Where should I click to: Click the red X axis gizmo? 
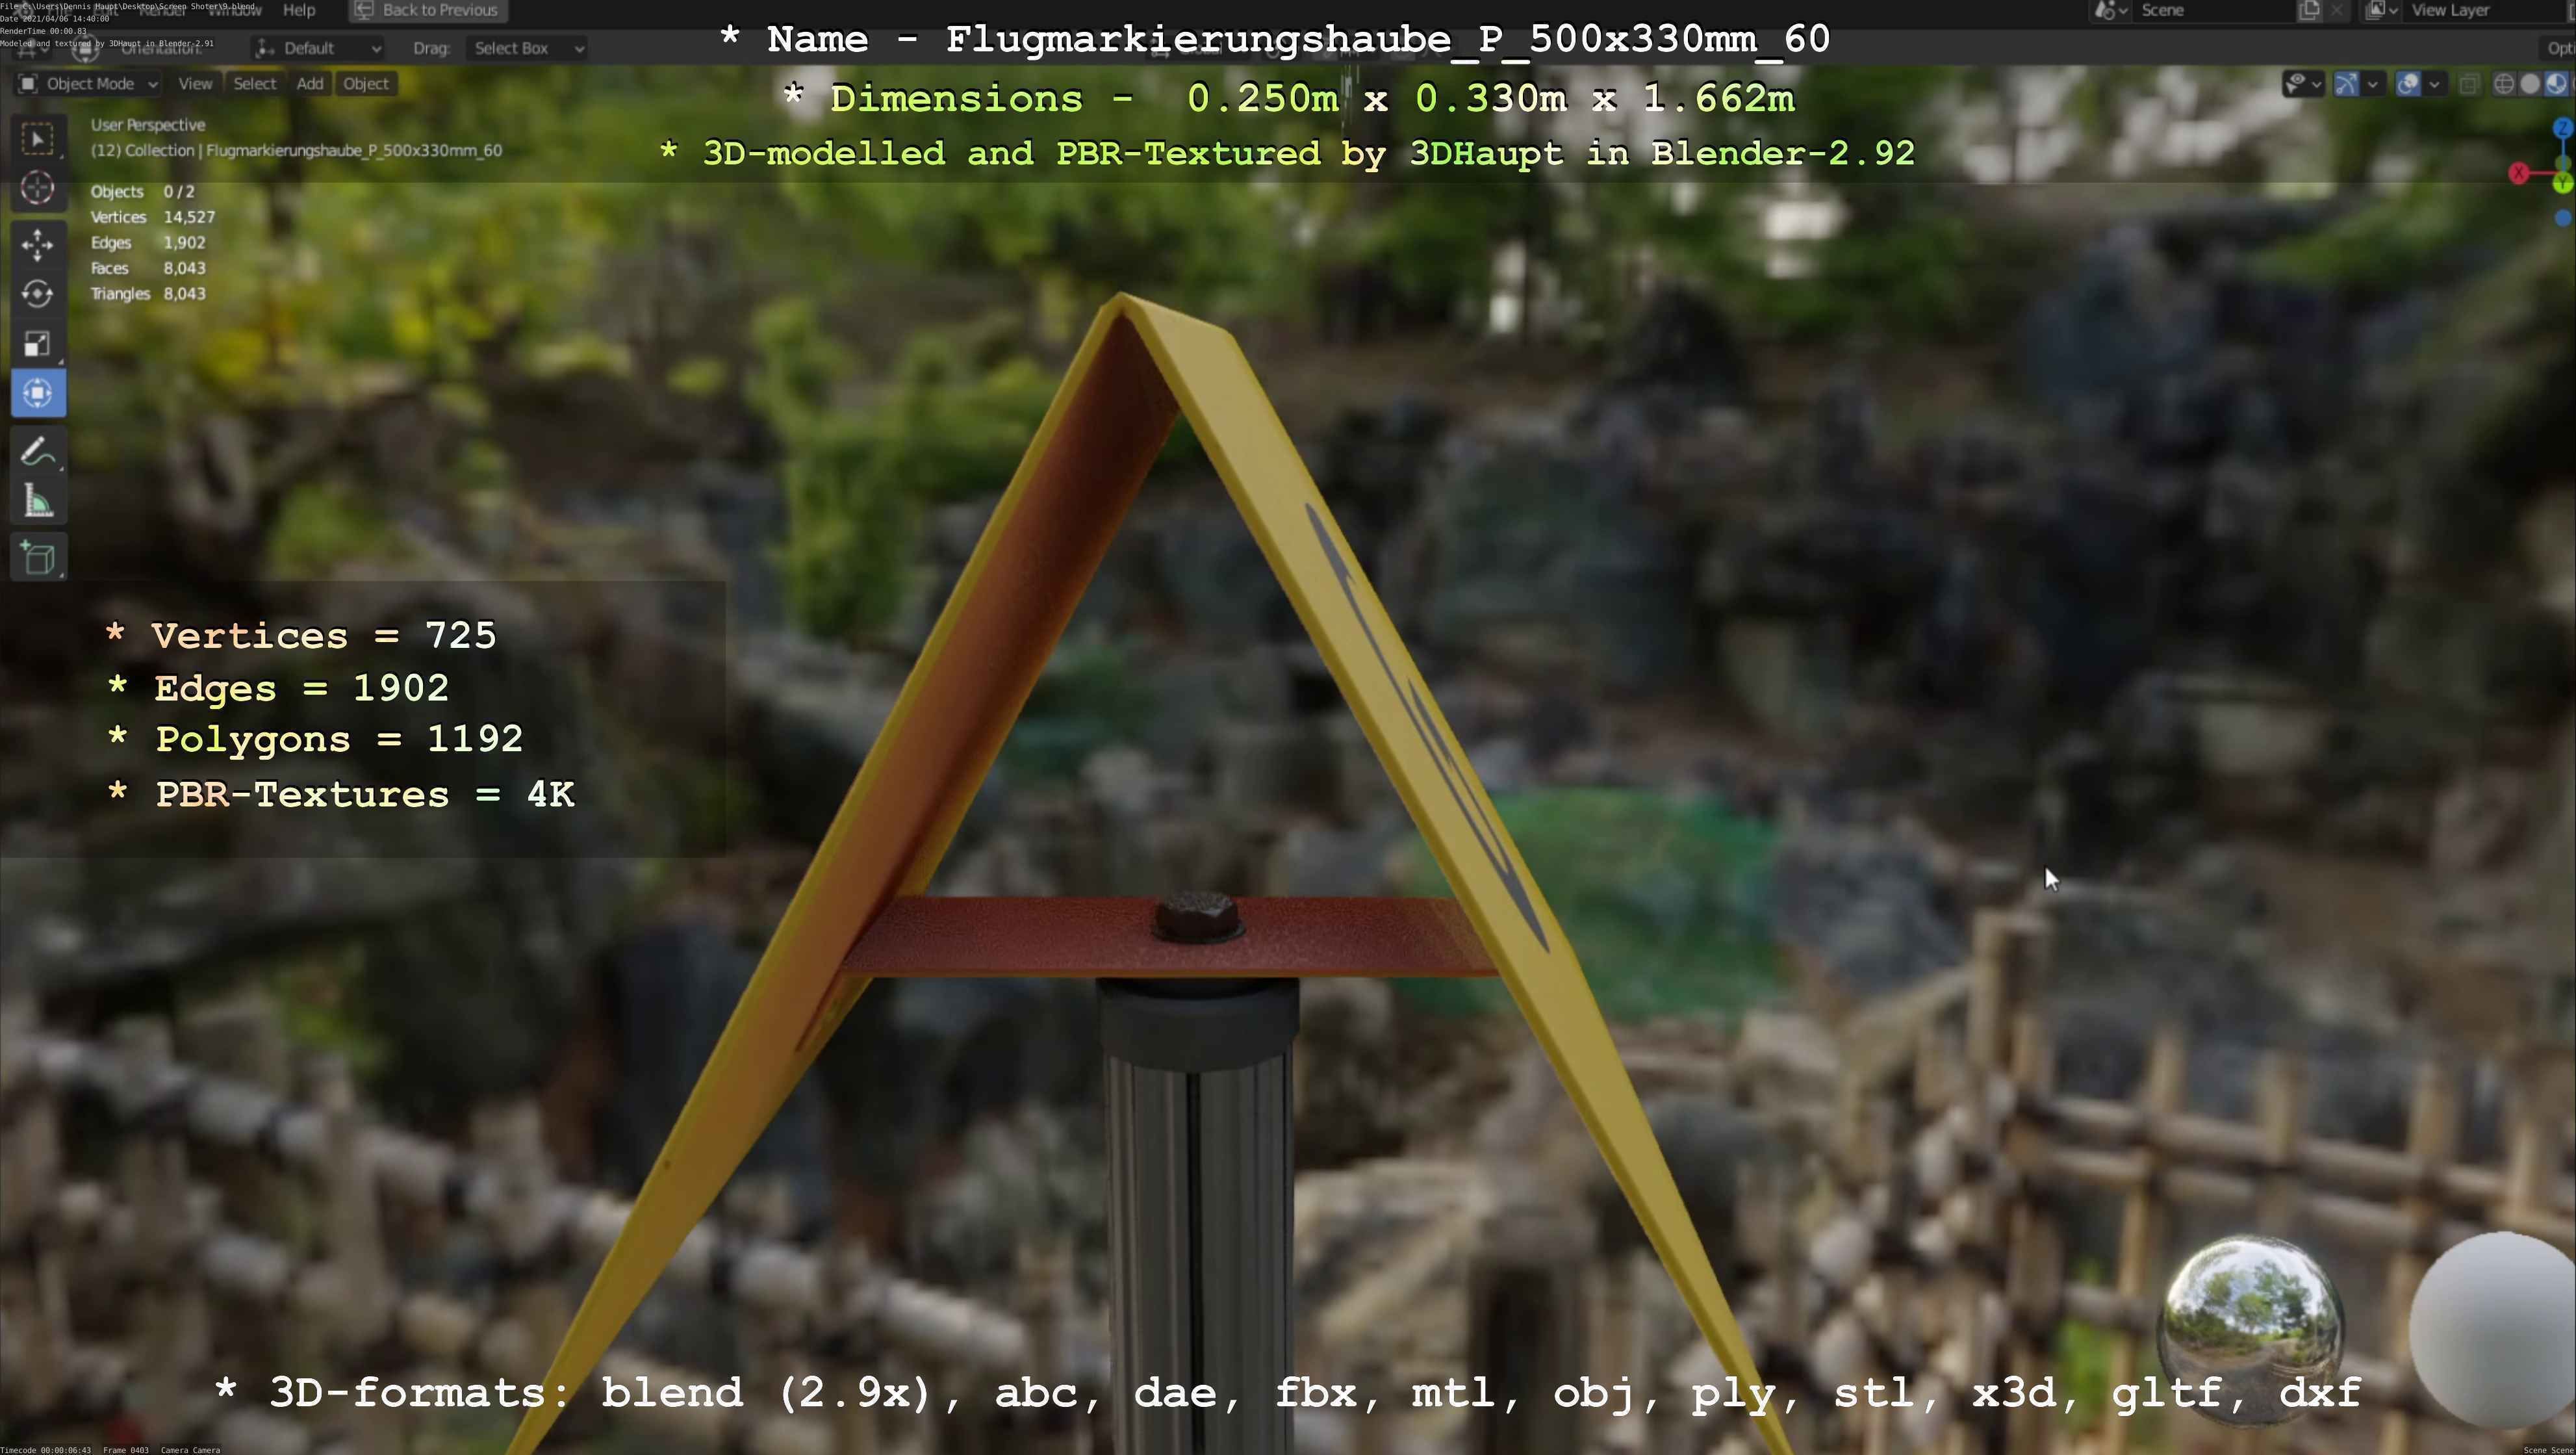[x=2519, y=174]
